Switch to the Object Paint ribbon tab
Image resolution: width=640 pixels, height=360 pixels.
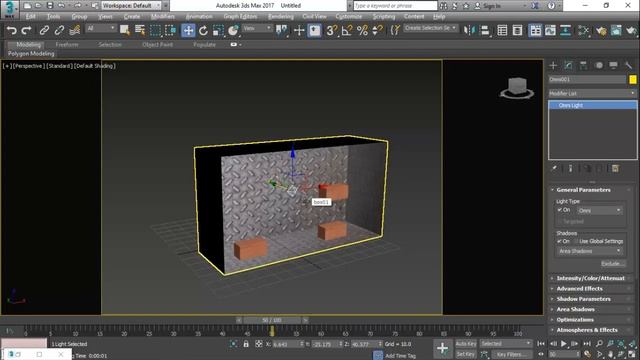[158, 44]
